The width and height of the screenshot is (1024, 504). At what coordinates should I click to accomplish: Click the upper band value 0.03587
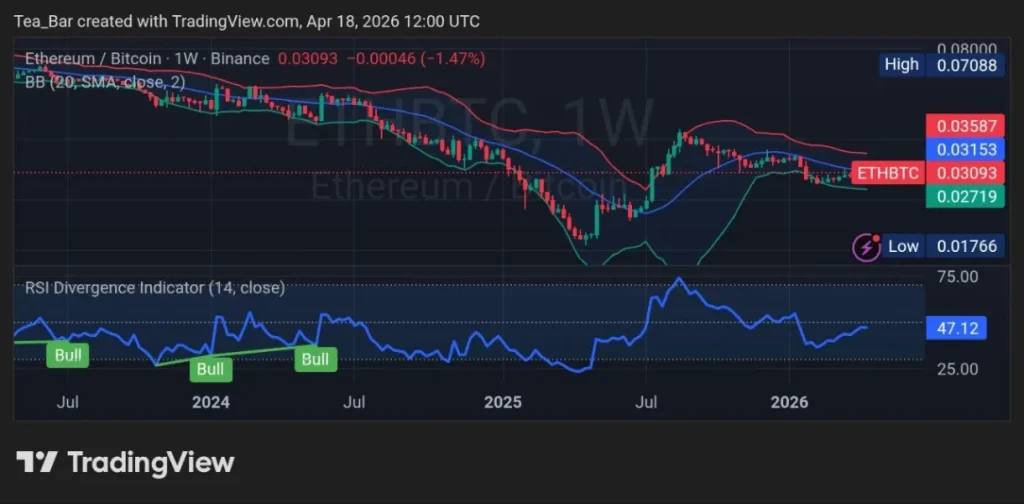[x=961, y=126]
